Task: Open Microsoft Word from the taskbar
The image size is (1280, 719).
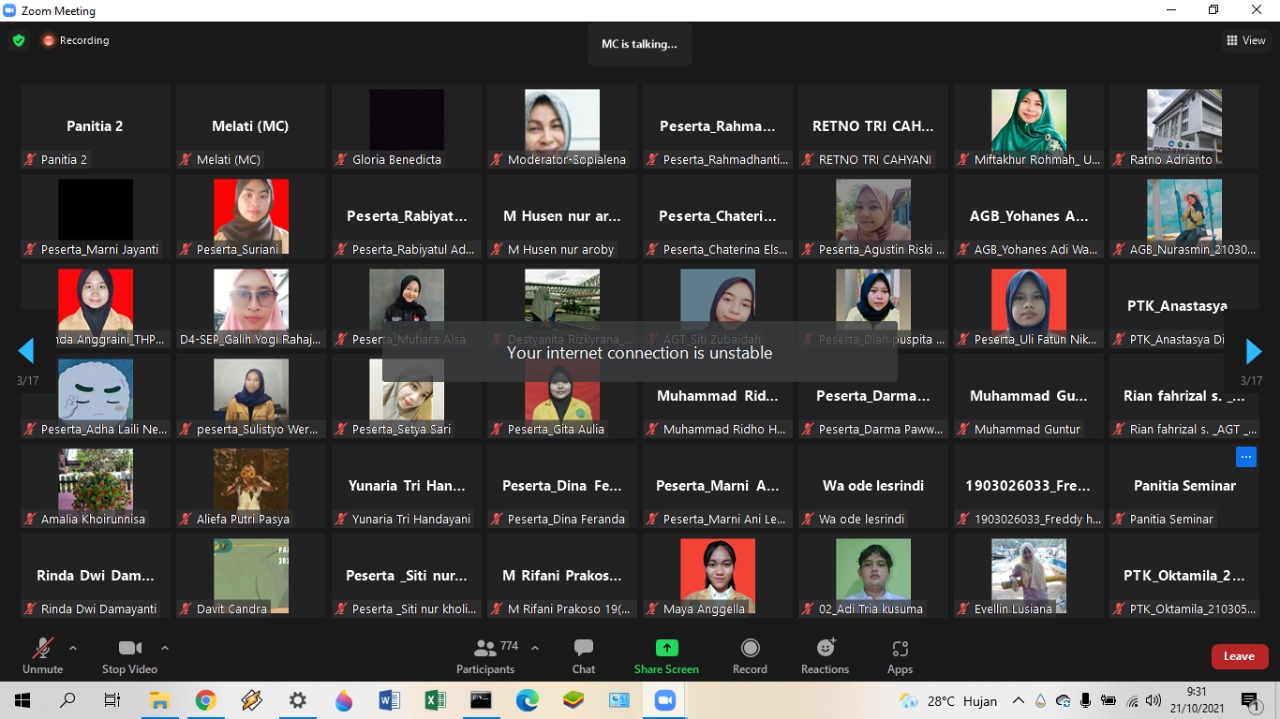Action: (389, 701)
